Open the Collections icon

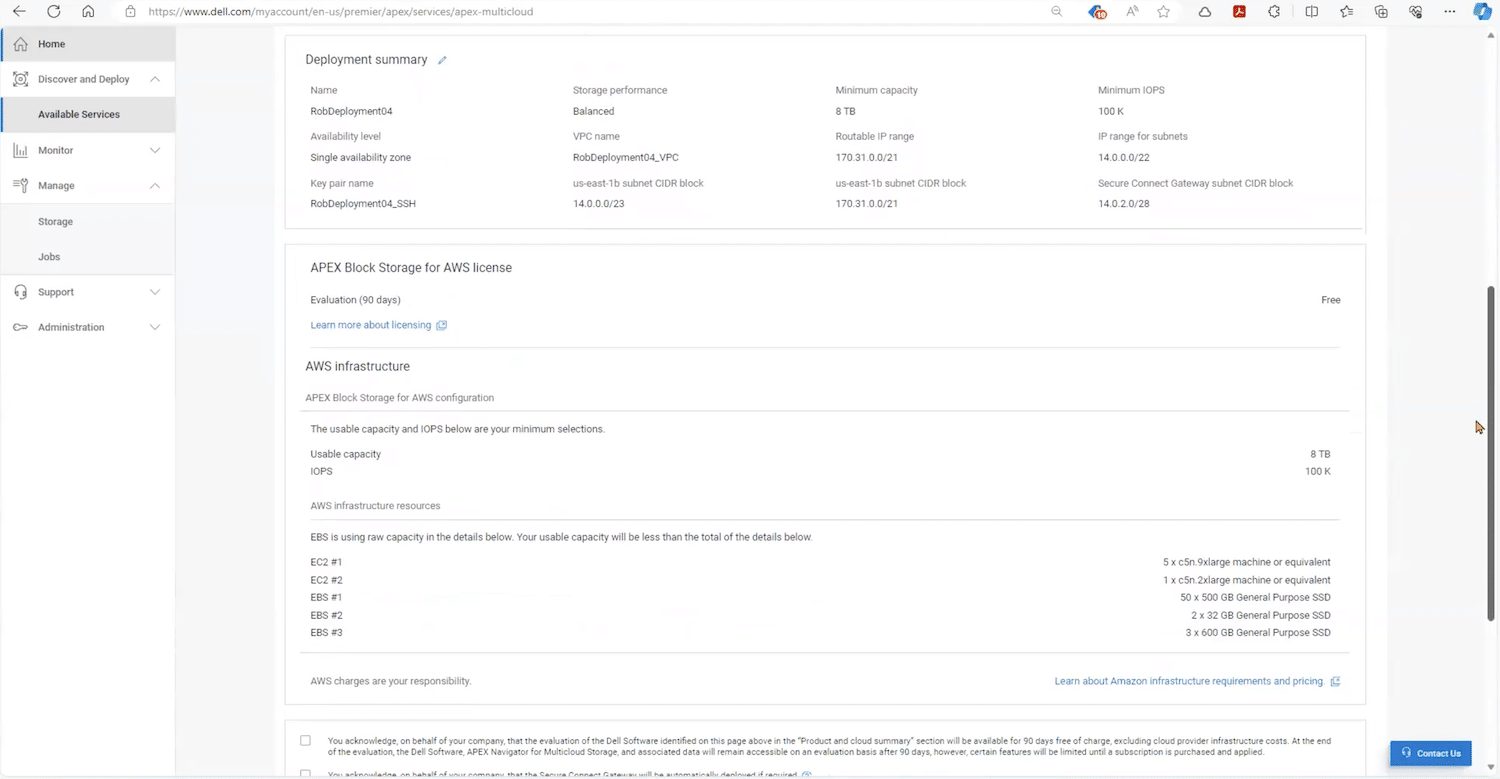pyautogui.click(x=1381, y=12)
